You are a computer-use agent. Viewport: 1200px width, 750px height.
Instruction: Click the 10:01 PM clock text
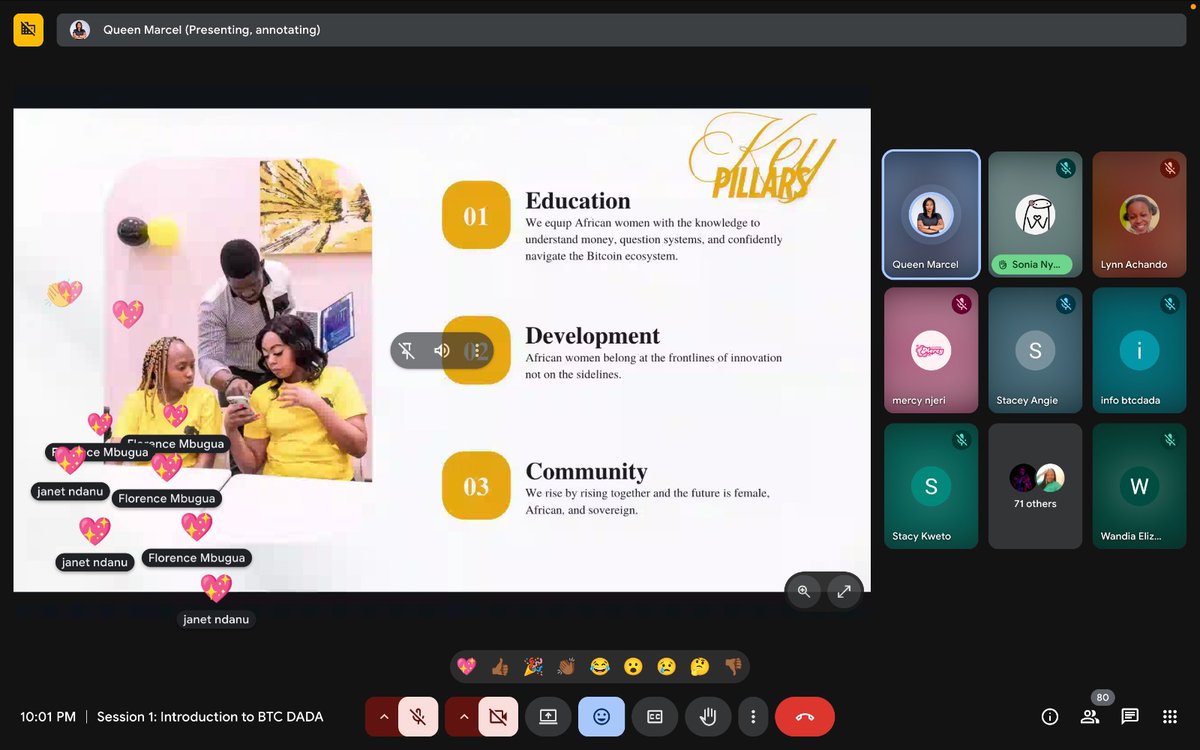48,716
